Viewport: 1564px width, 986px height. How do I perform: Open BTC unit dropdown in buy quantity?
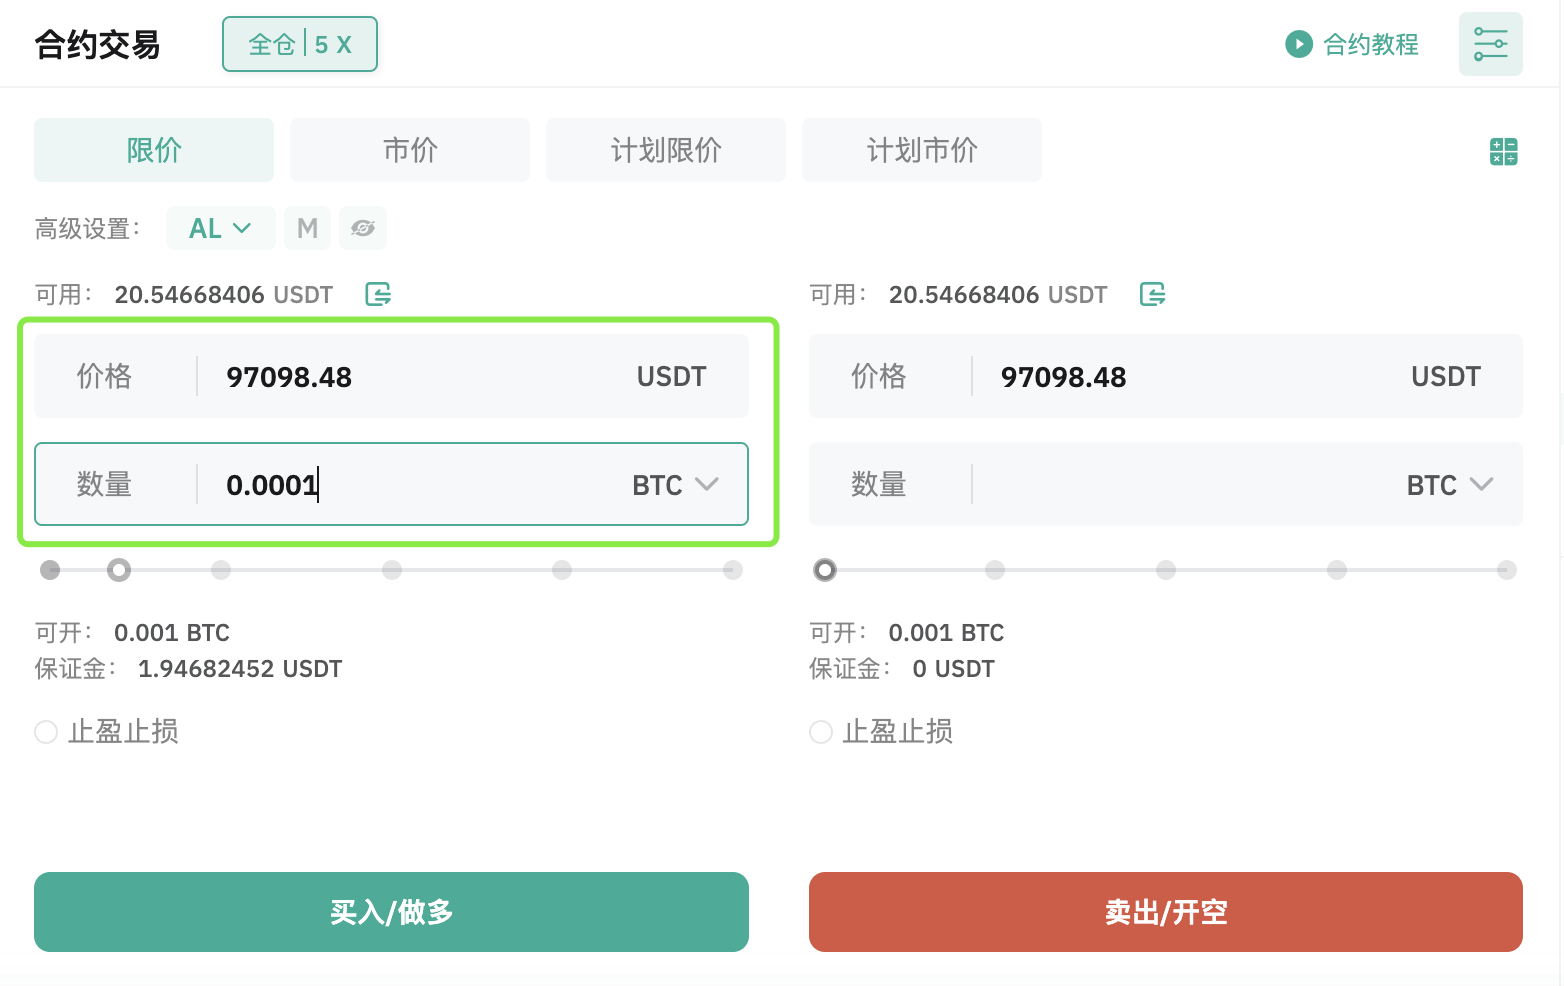pyautogui.click(x=676, y=485)
